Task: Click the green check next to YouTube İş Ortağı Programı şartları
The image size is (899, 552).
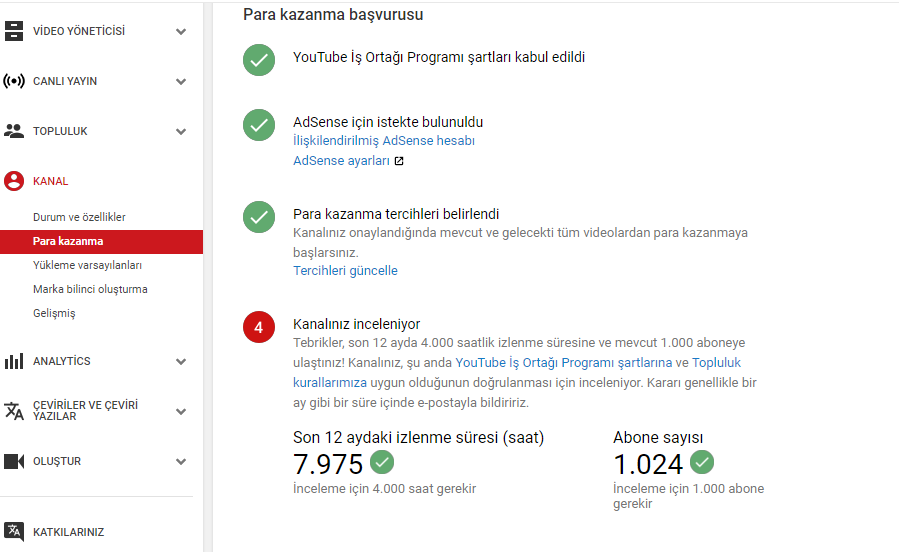Action: (x=259, y=60)
